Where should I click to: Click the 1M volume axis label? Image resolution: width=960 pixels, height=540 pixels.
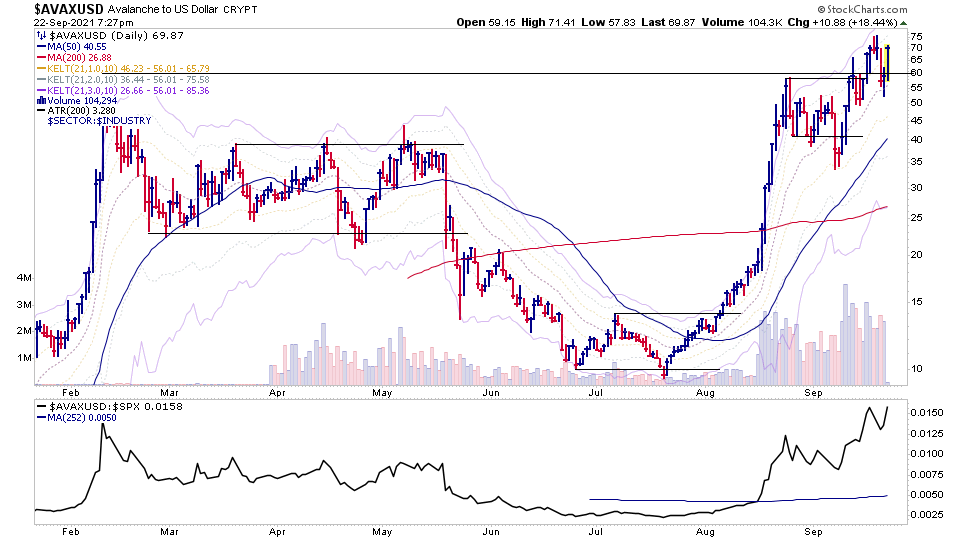click(24, 358)
